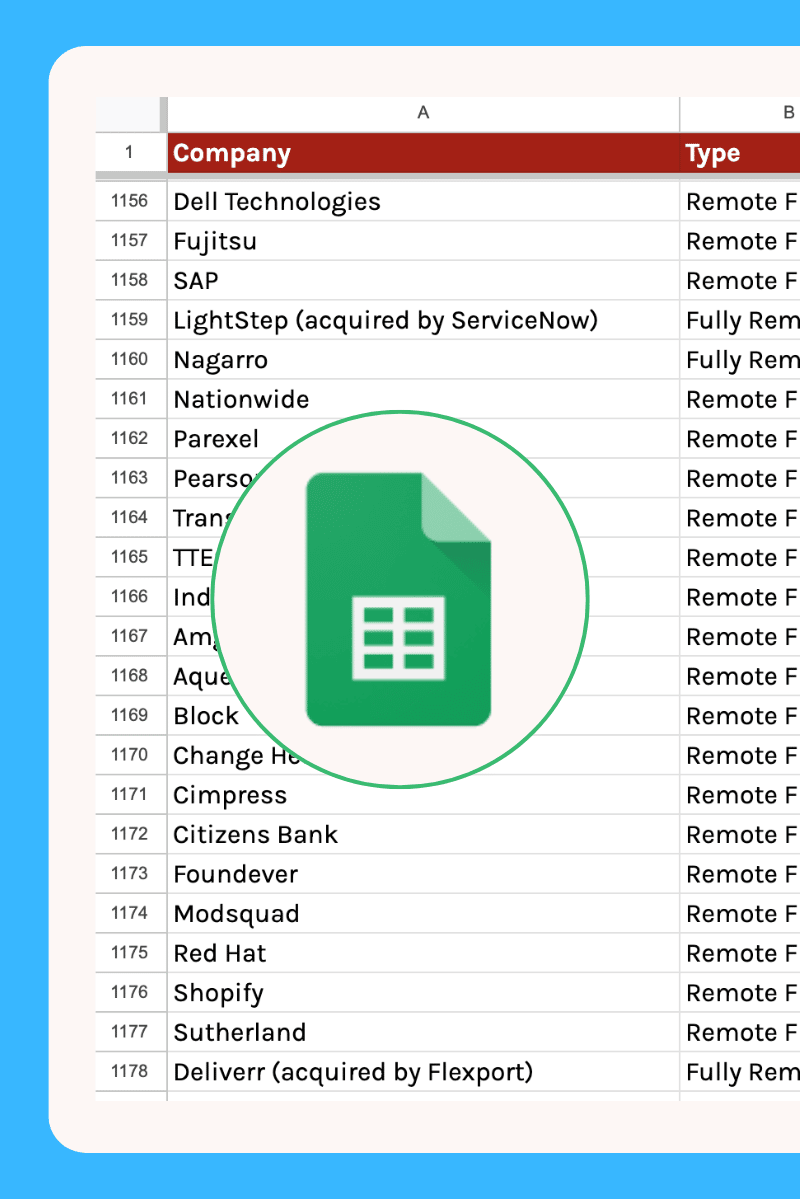Click Fully Rem type cell beside LightStep
The width and height of the screenshot is (800, 1199).
[740, 320]
